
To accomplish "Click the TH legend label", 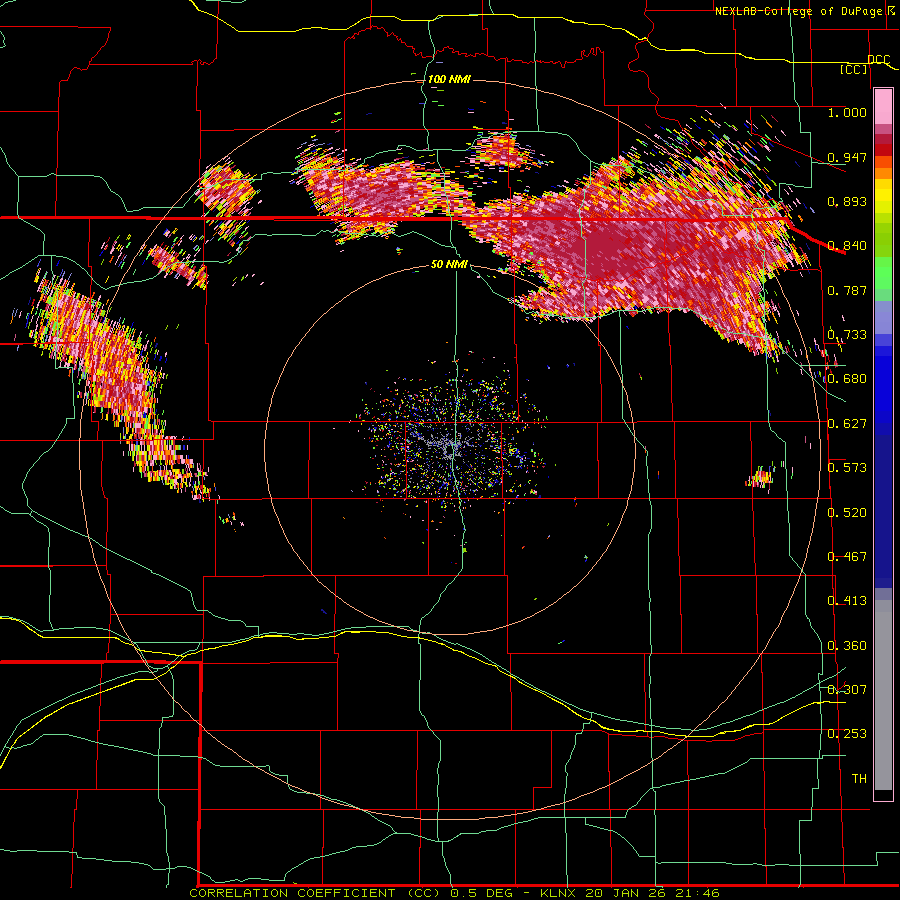I will [x=859, y=778].
